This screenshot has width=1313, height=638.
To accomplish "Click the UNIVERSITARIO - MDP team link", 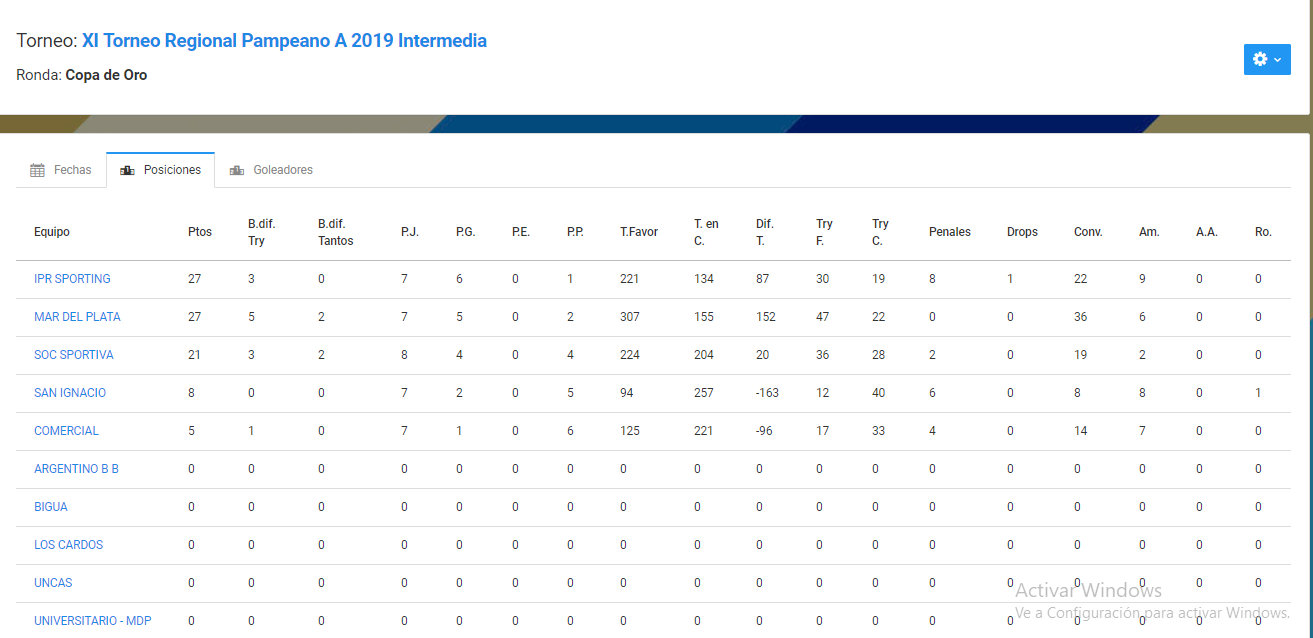I will pos(92,621).
